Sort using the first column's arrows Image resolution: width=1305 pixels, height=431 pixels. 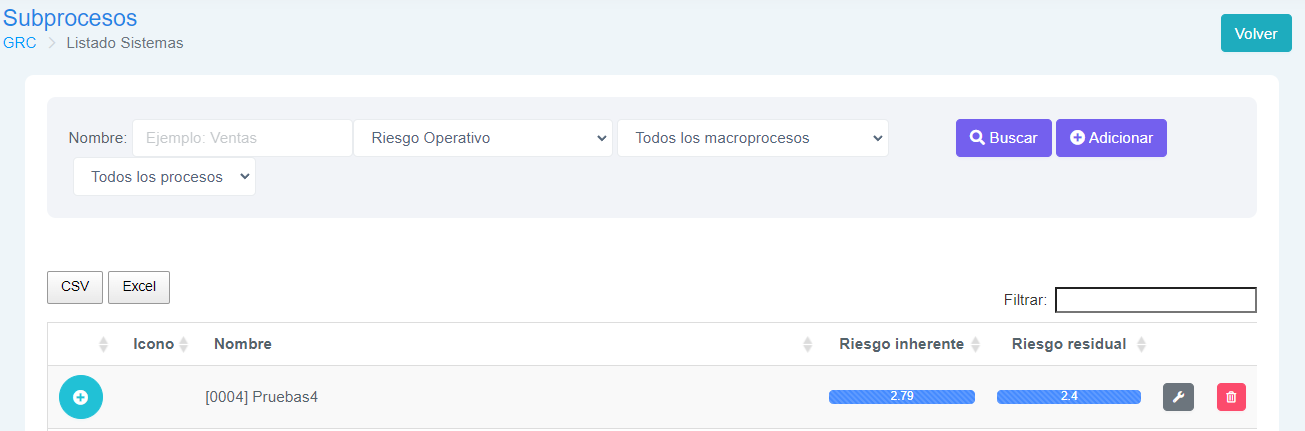[x=103, y=344]
